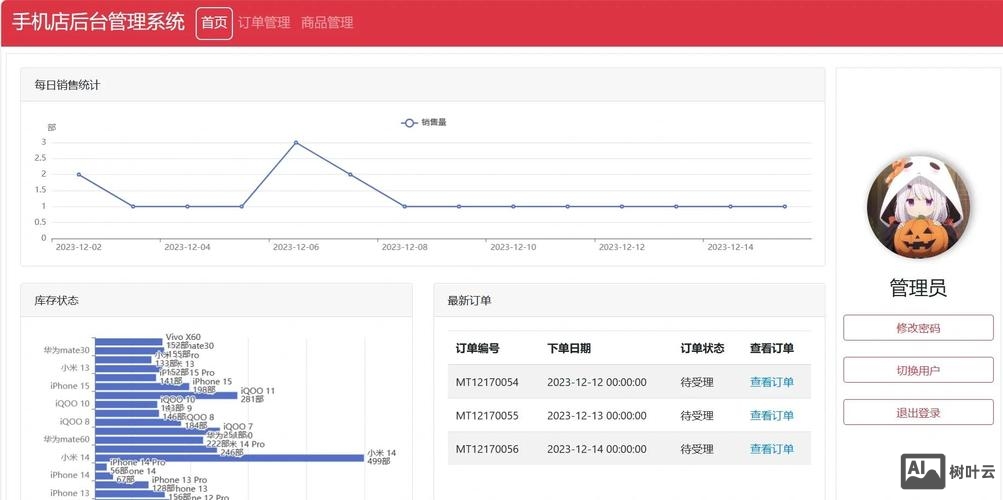Select order number MT12170056 cell

pyautogui.click(x=487, y=449)
